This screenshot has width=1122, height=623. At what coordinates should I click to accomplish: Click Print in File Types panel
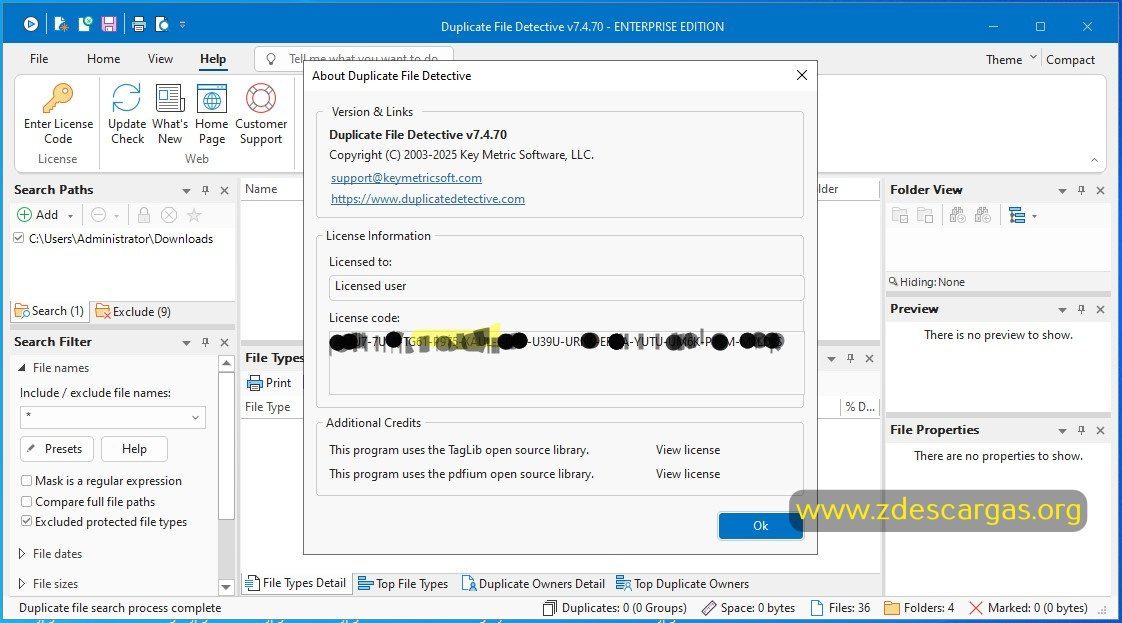pos(269,383)
